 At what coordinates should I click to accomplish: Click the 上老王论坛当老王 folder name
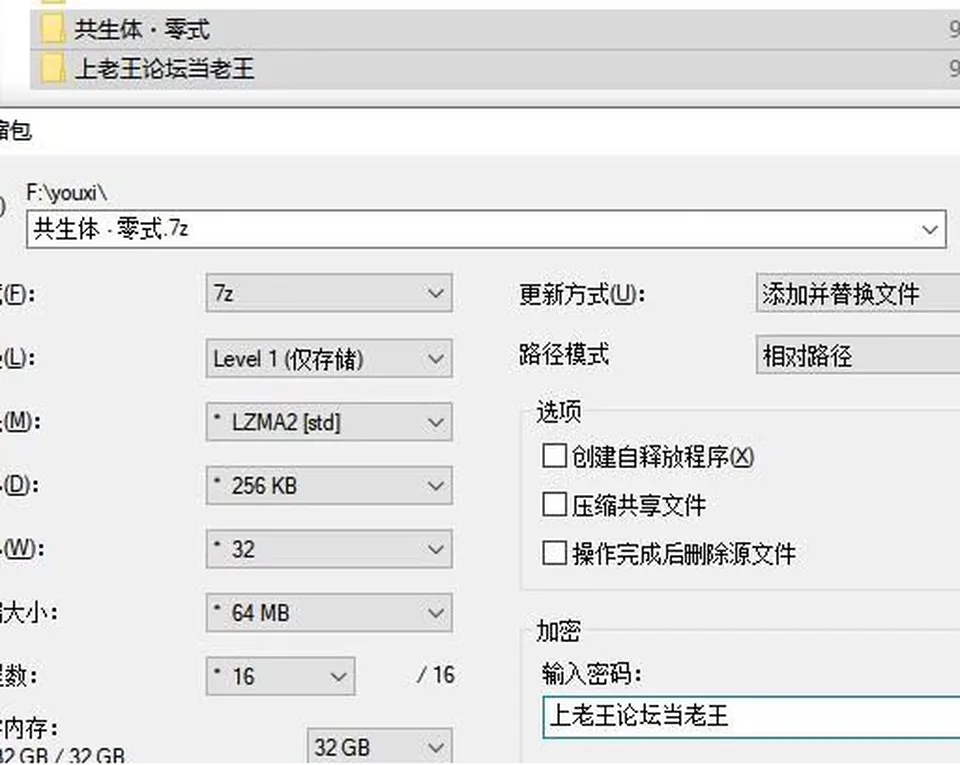tap(165, 69)
